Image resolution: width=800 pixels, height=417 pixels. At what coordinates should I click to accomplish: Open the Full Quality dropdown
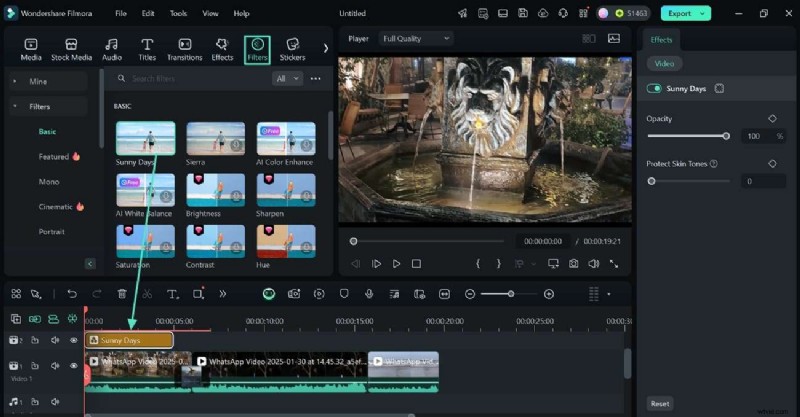coord(416,38)
